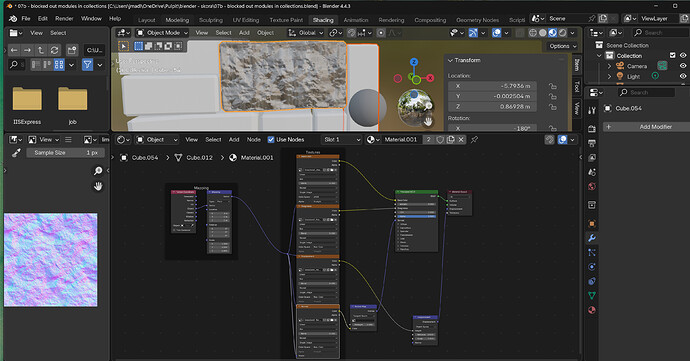Switch to the Modeling workspace tab

click(x=177, y=20)
